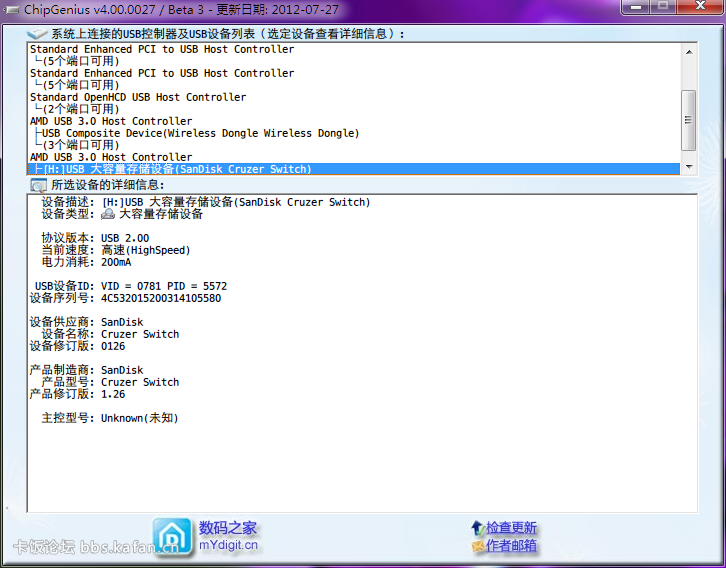Click the VID = 0781 PID = 5572 value
Viewport: 726px width, 568px height.
tap(164, 286)
